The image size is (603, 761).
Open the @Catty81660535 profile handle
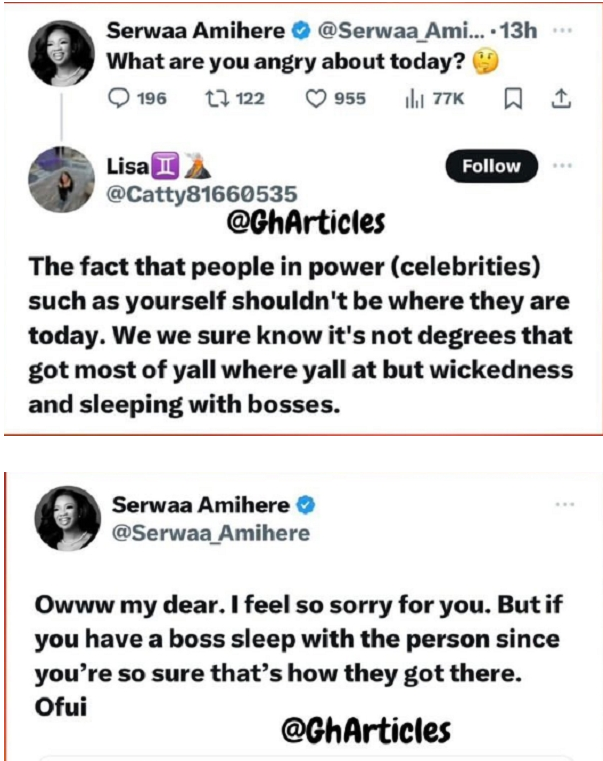tap(202, 193)
